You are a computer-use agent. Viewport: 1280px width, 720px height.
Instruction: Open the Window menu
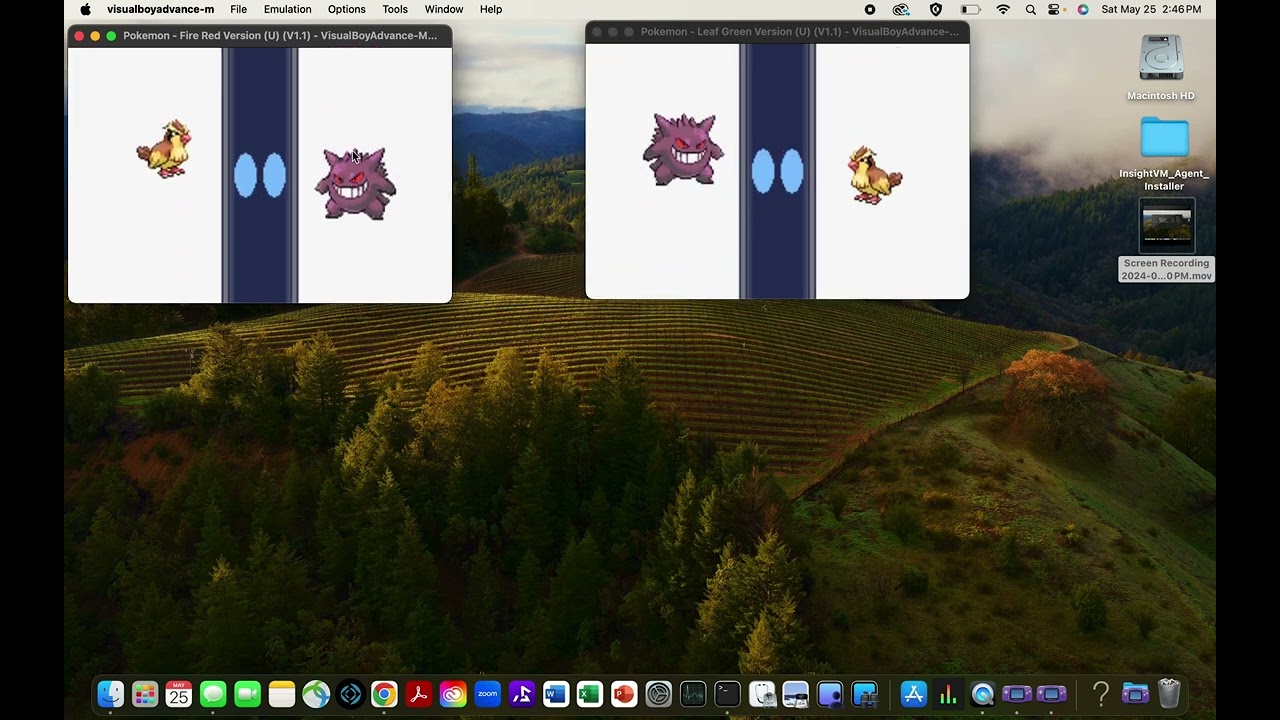(x=444, y=9)
